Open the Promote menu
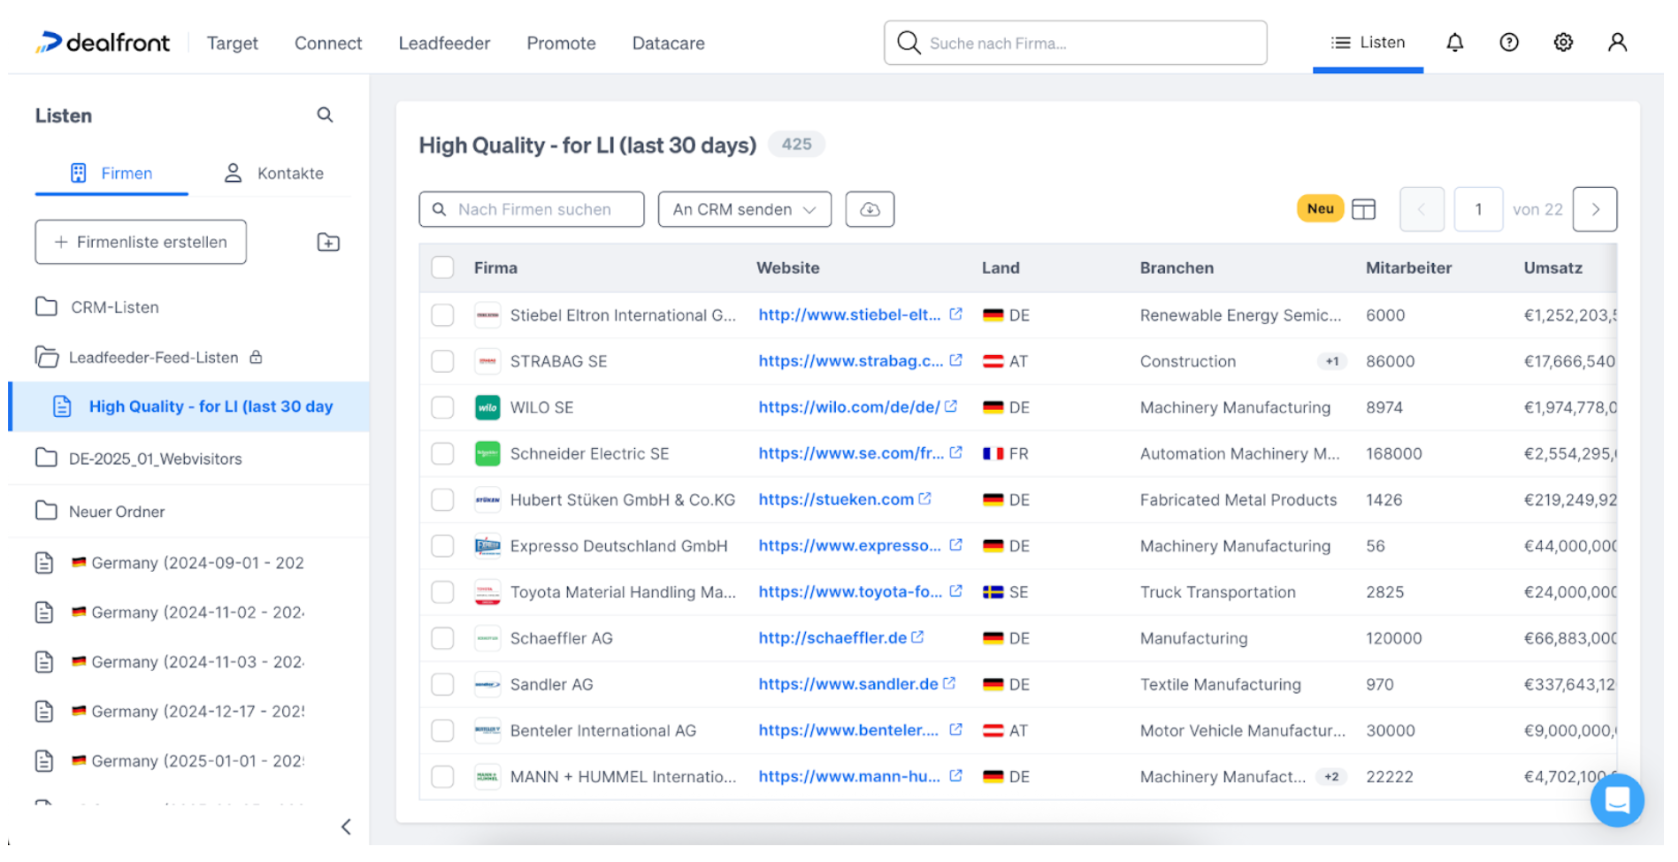Viewport: 1678px width, 862px height. click(x=561, y=43)
